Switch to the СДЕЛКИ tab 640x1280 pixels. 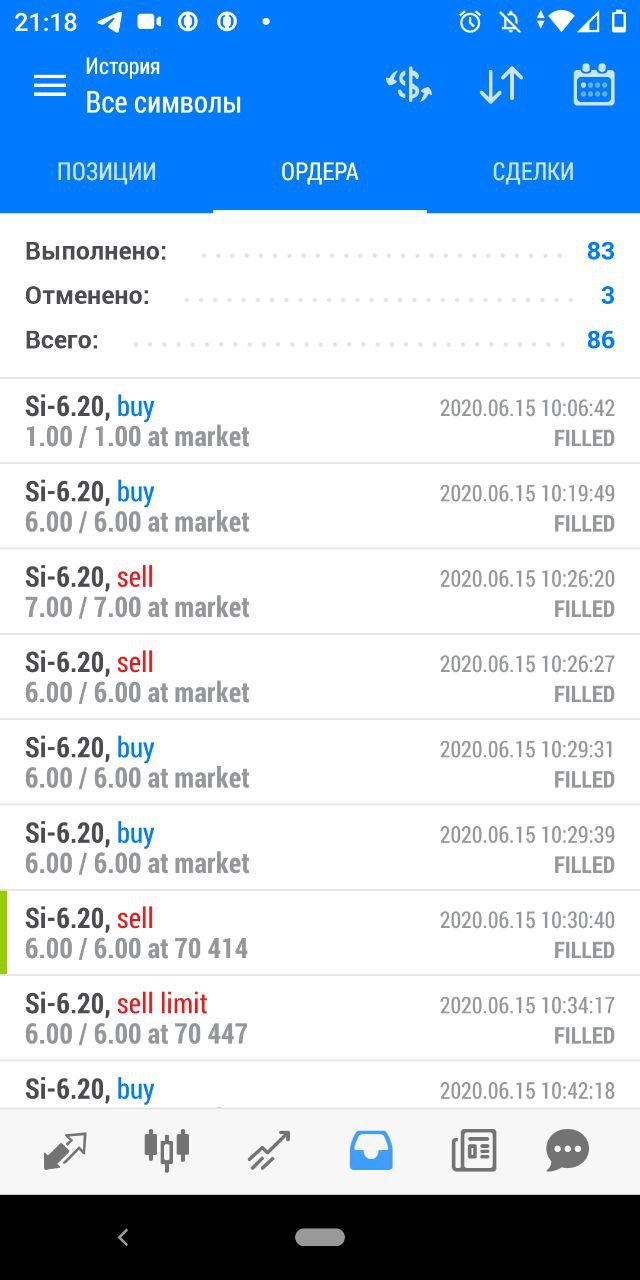[x=533, y=172]
